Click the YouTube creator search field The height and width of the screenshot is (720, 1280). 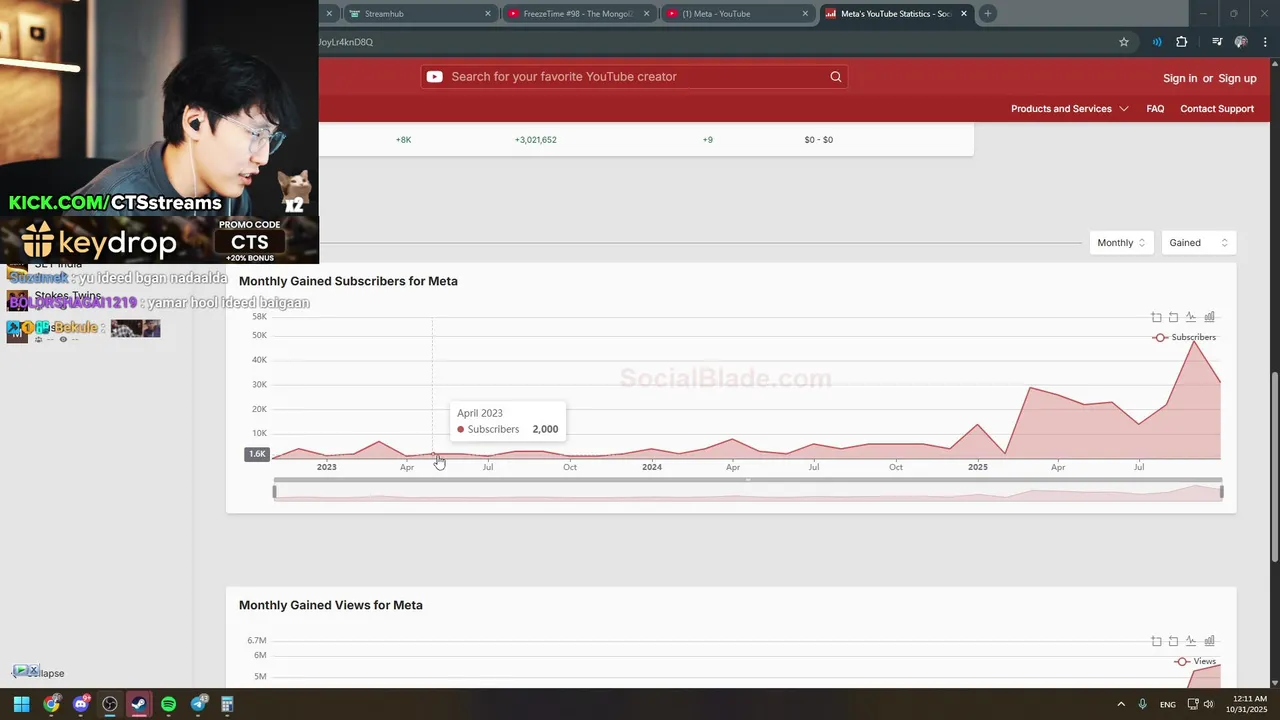click(x=635, y=77)
